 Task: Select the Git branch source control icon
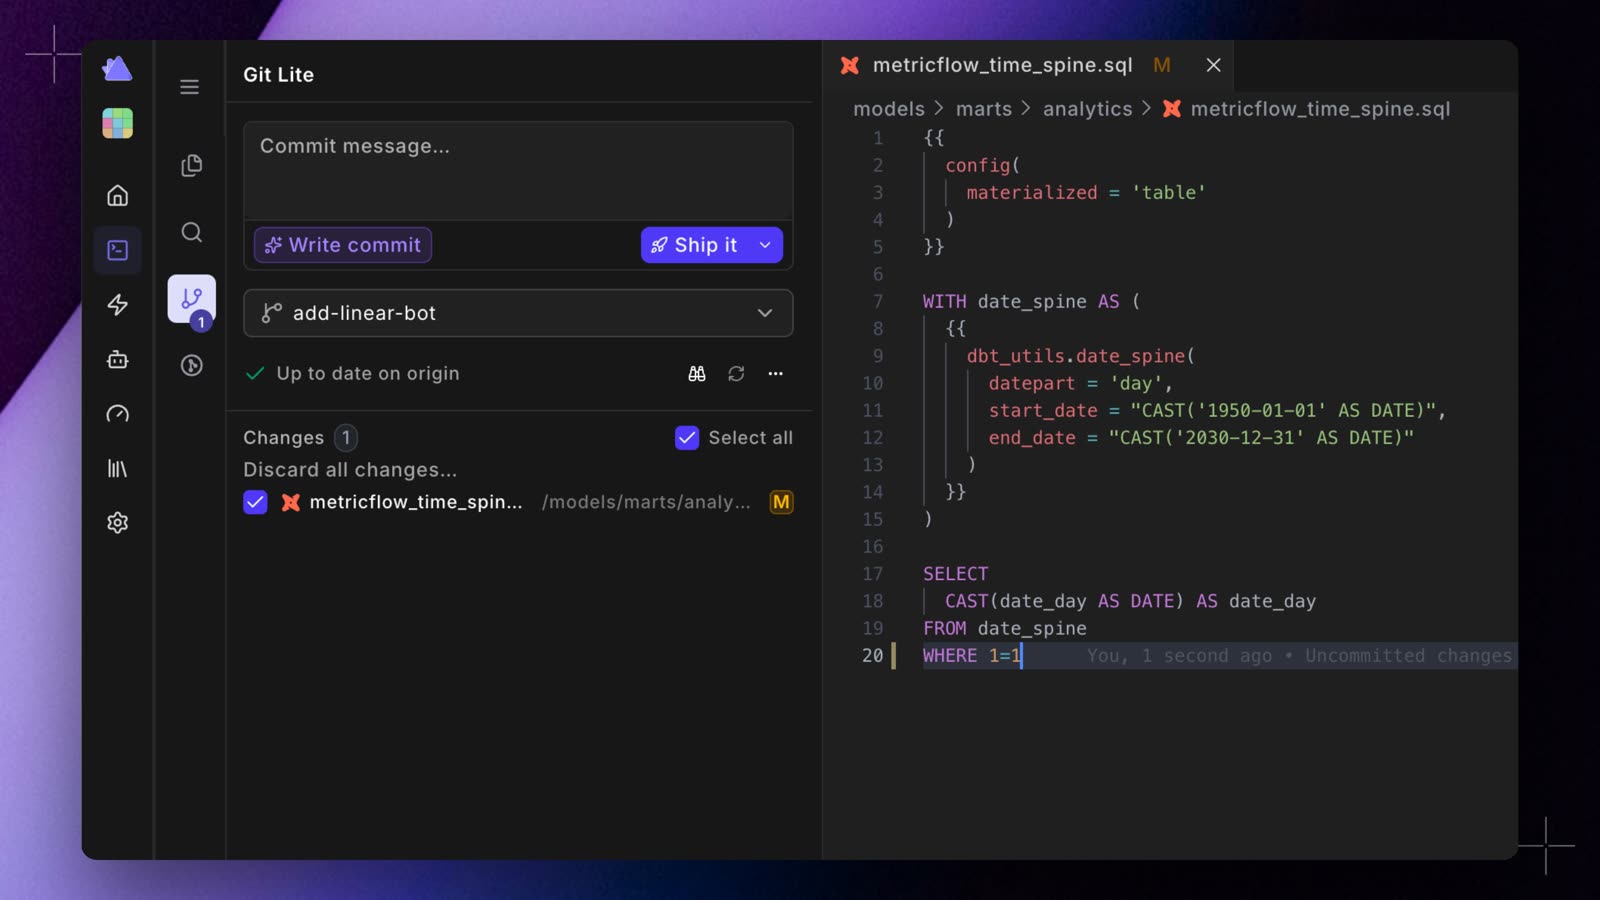tap(191, 299)
